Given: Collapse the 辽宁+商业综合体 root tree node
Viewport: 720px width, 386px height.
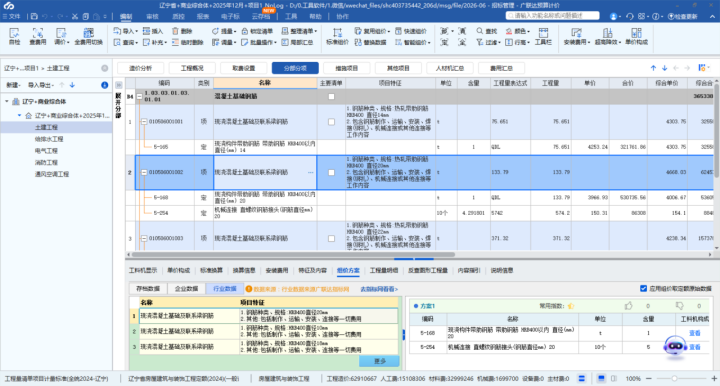Looking at the screenshot, I should coord(7,101).
